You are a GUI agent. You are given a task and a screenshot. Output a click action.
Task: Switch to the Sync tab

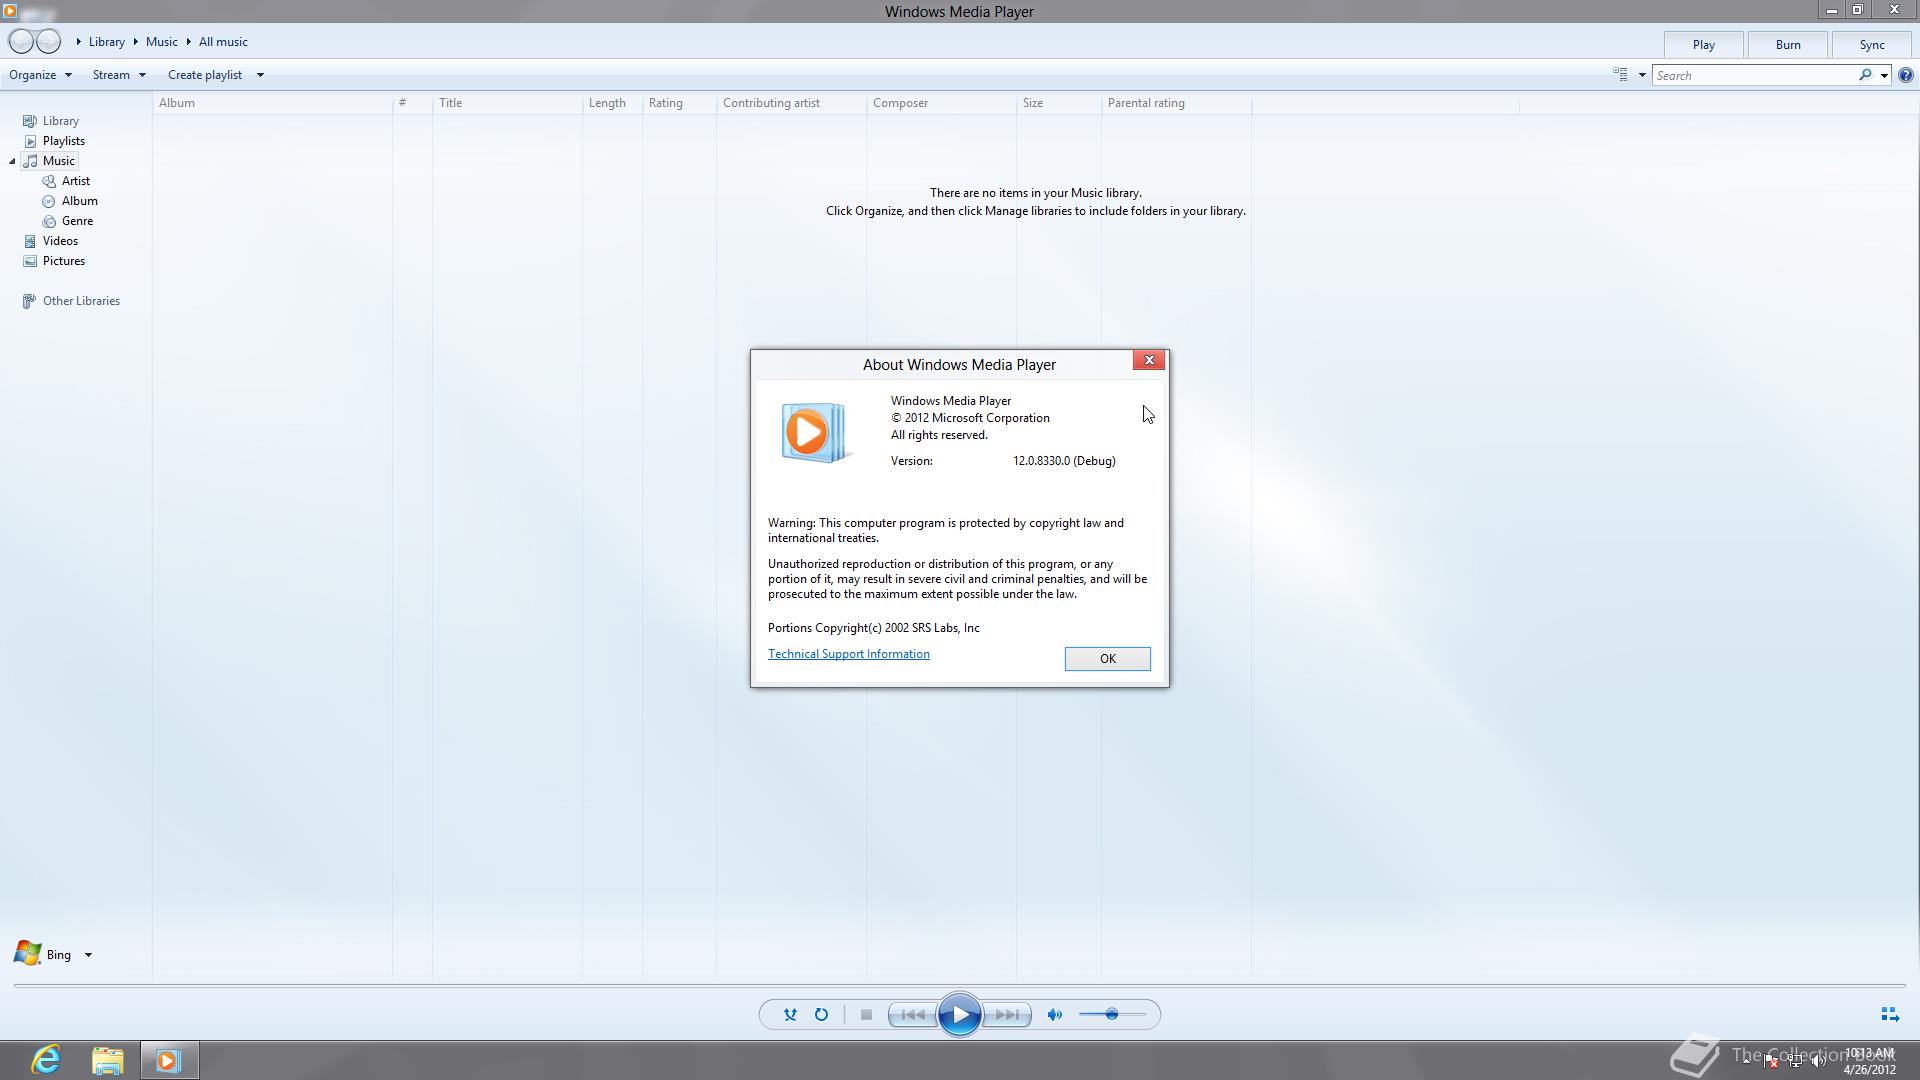(x=1872, y=45)
